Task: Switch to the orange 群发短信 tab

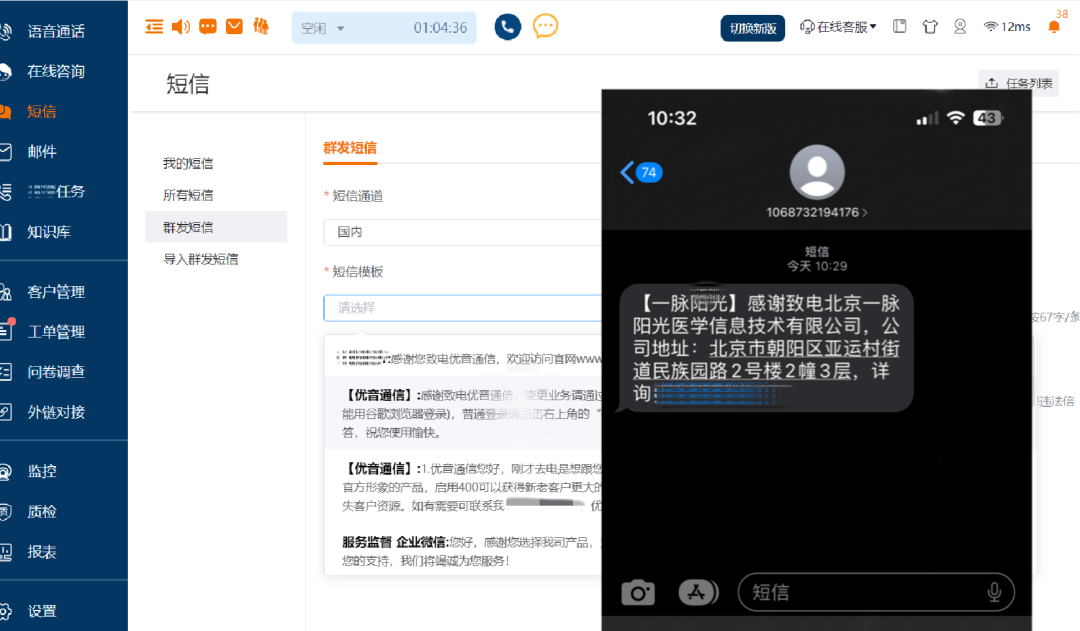Action: [x=350, y=148]
